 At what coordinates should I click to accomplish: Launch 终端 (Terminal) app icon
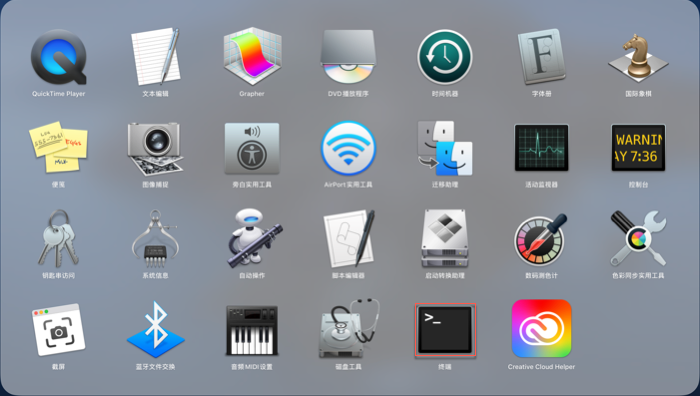point(445,330)
